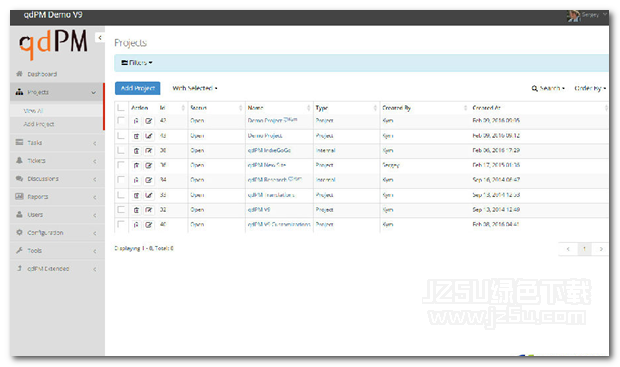This screenshot has width=620, height=367.
Task: Tick the checkbox for project id 34
Action: point(121,180)
